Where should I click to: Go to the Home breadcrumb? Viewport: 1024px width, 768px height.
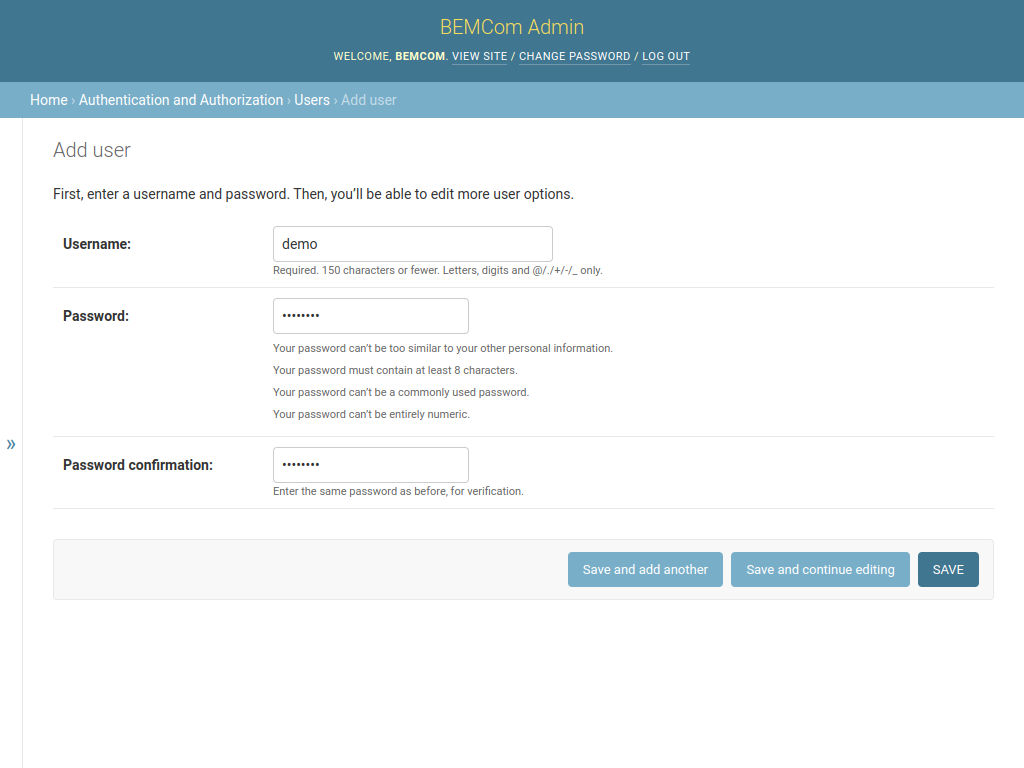coord(49,100)
